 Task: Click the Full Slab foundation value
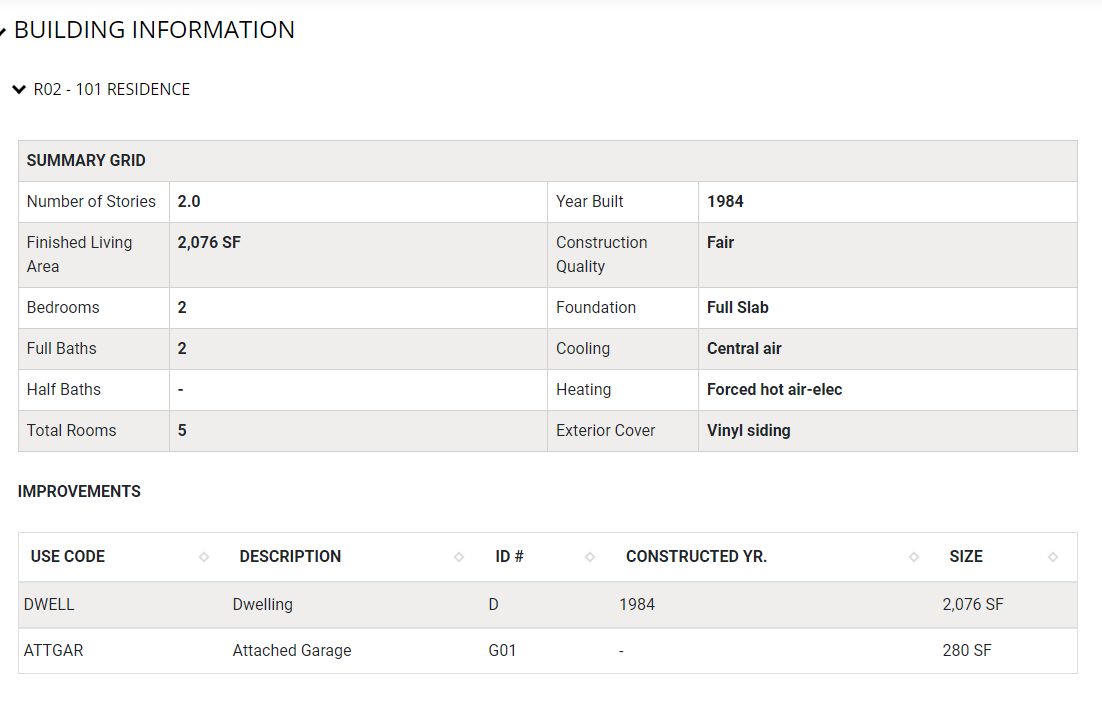[738, 308]
